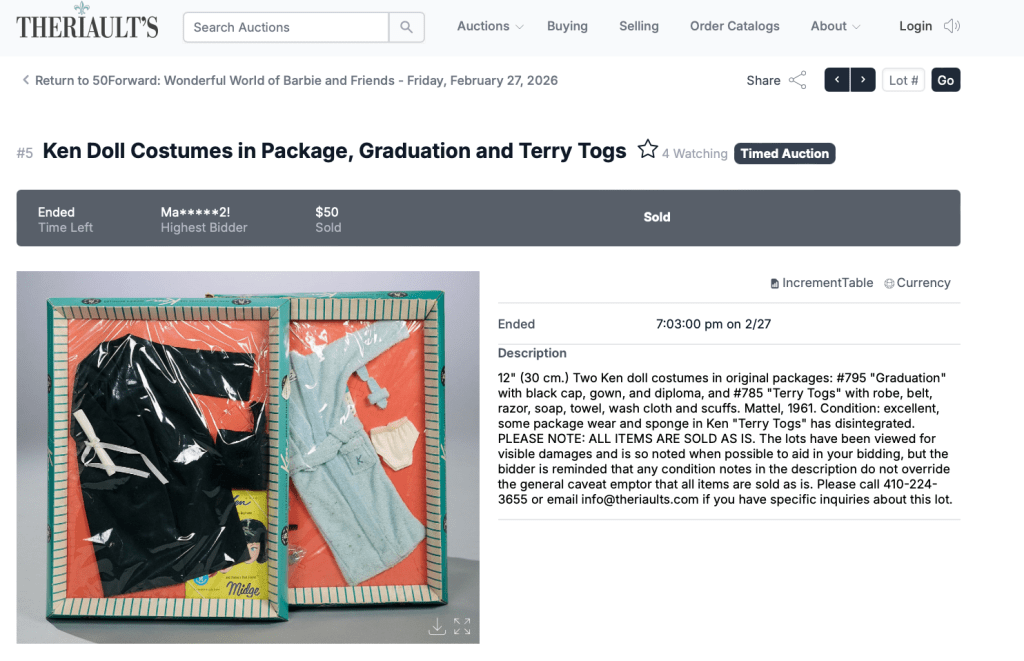Click the share icon

click(x=797, y=81)
